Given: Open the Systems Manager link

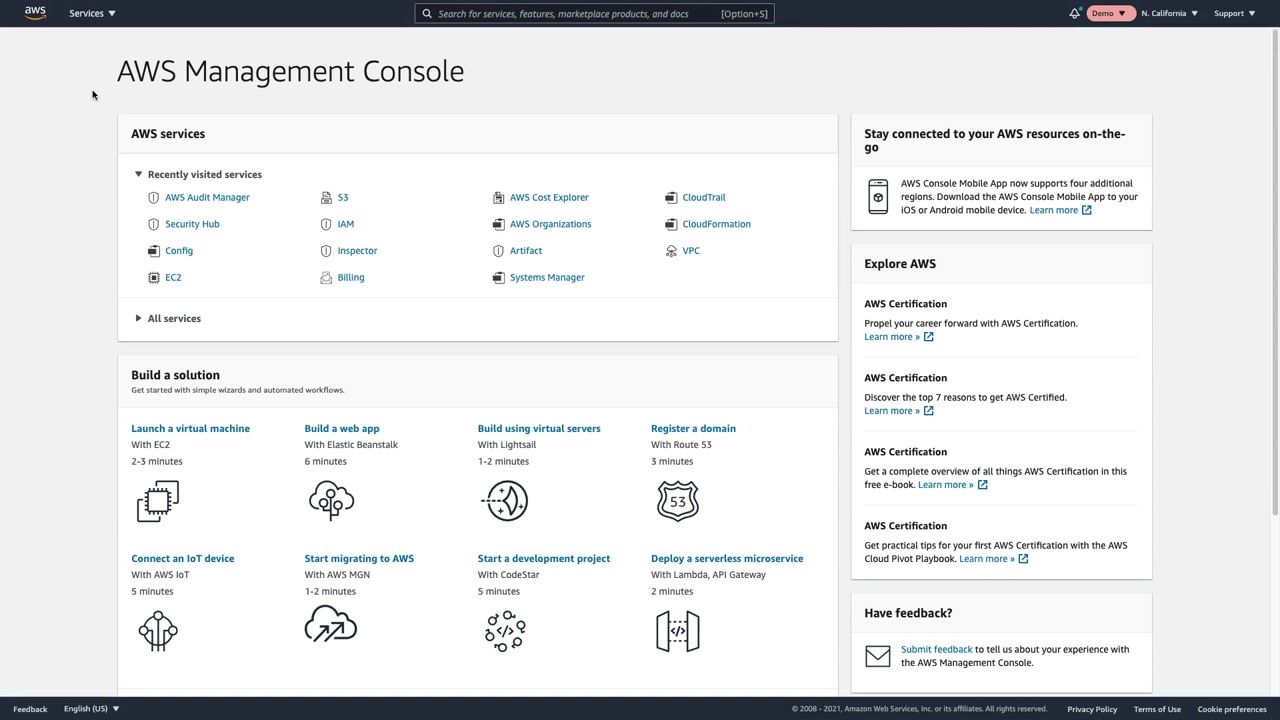Looking at the screenshot, I should click(547, 278).
